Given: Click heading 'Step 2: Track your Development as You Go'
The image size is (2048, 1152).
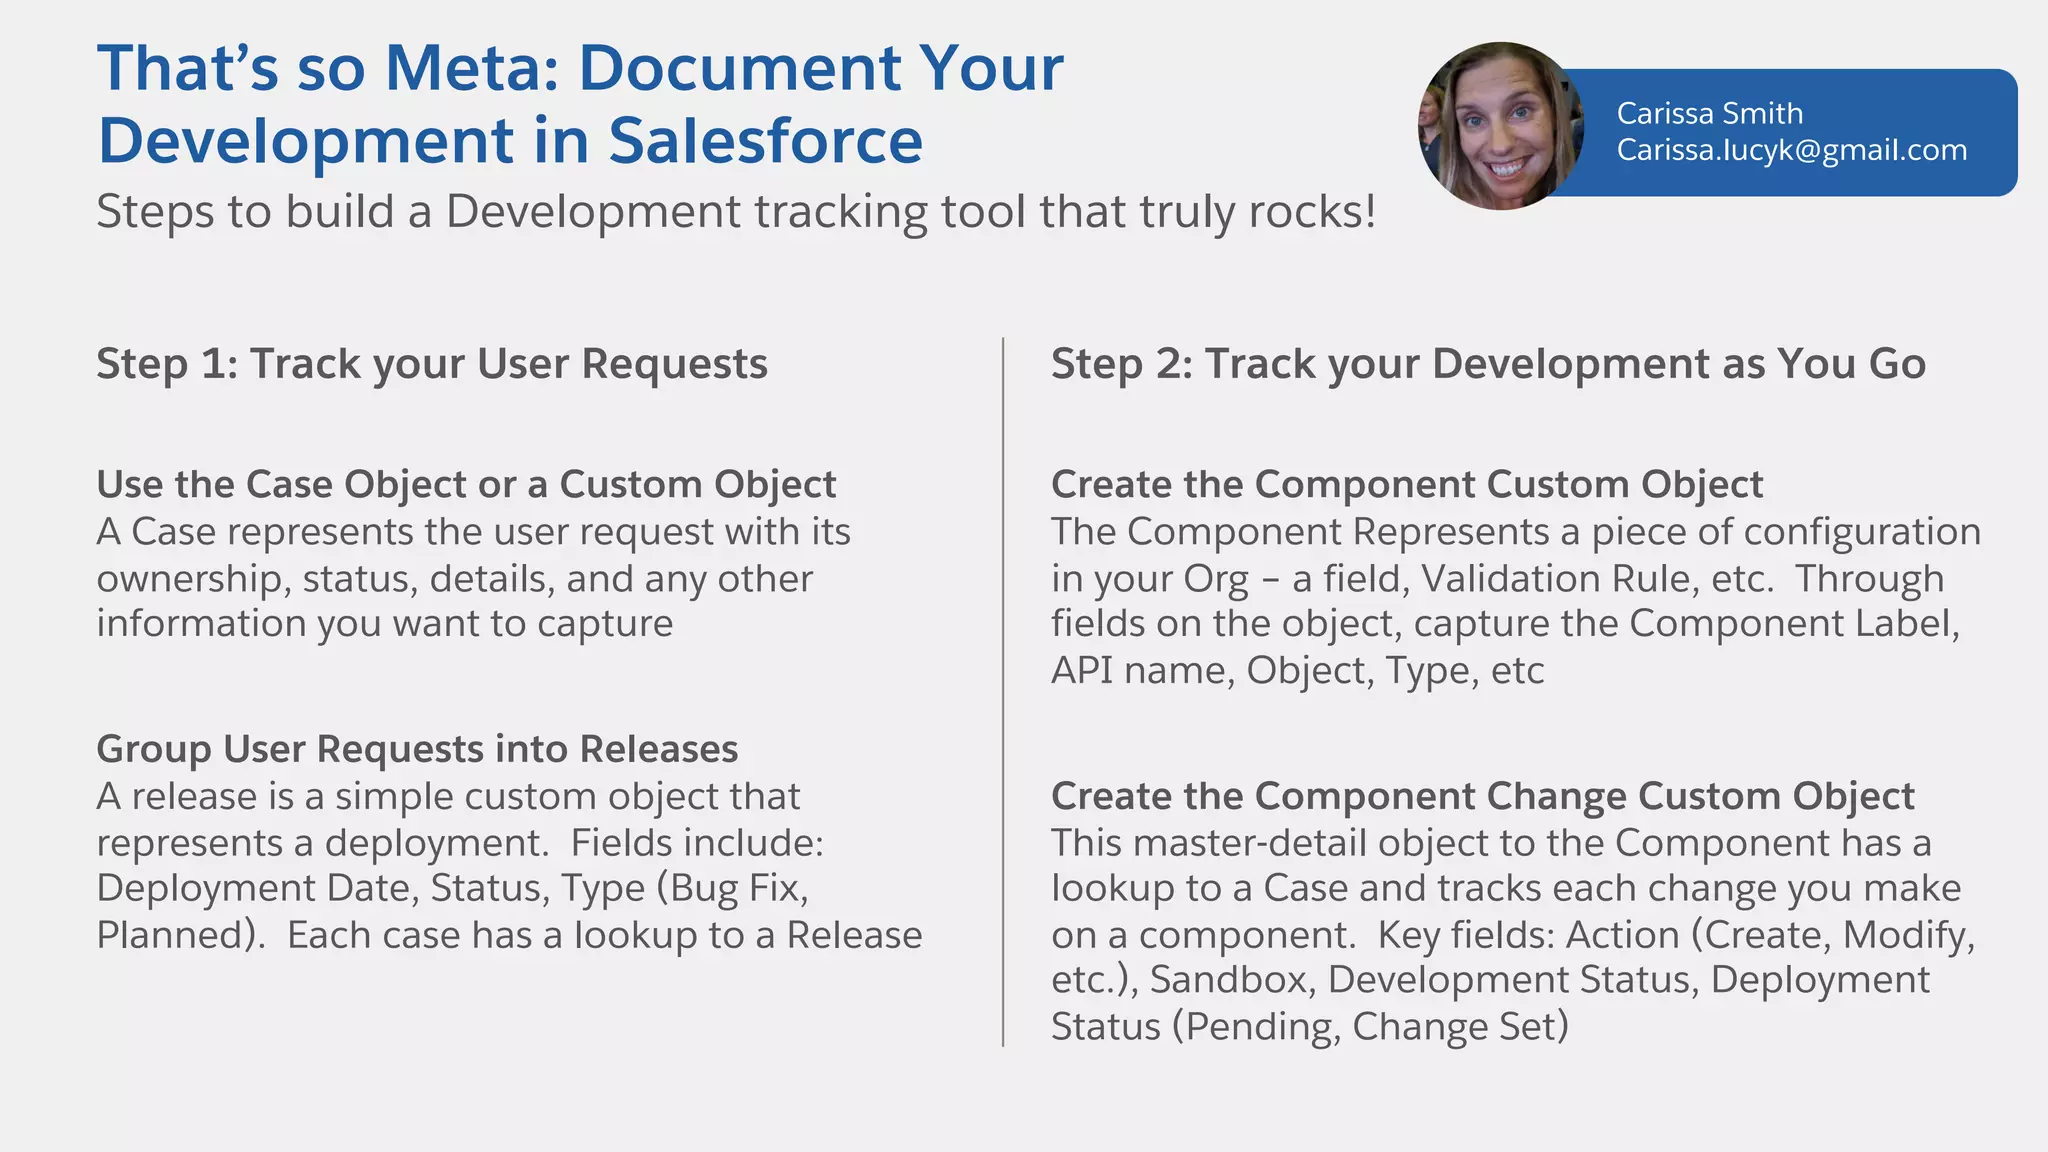Looking at the screenshot, I should pos(1488,364).
